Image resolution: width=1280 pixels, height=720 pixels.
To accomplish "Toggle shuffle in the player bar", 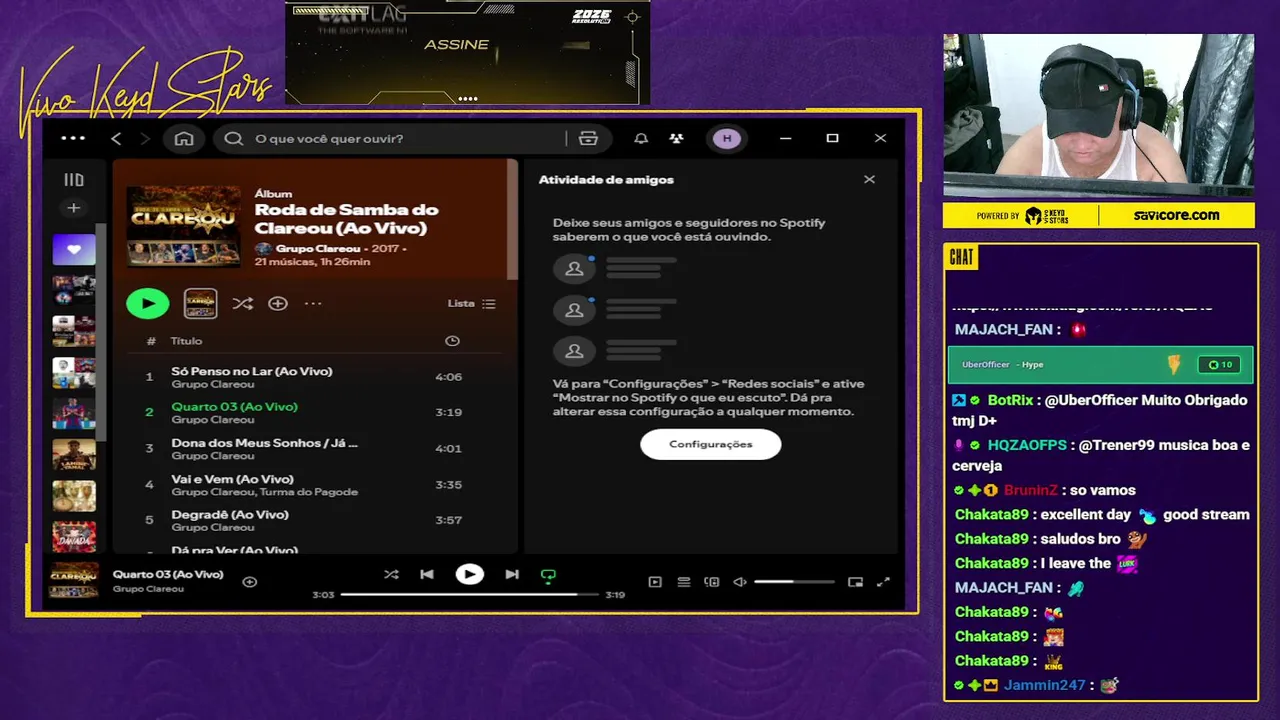I will pos(391,575).
